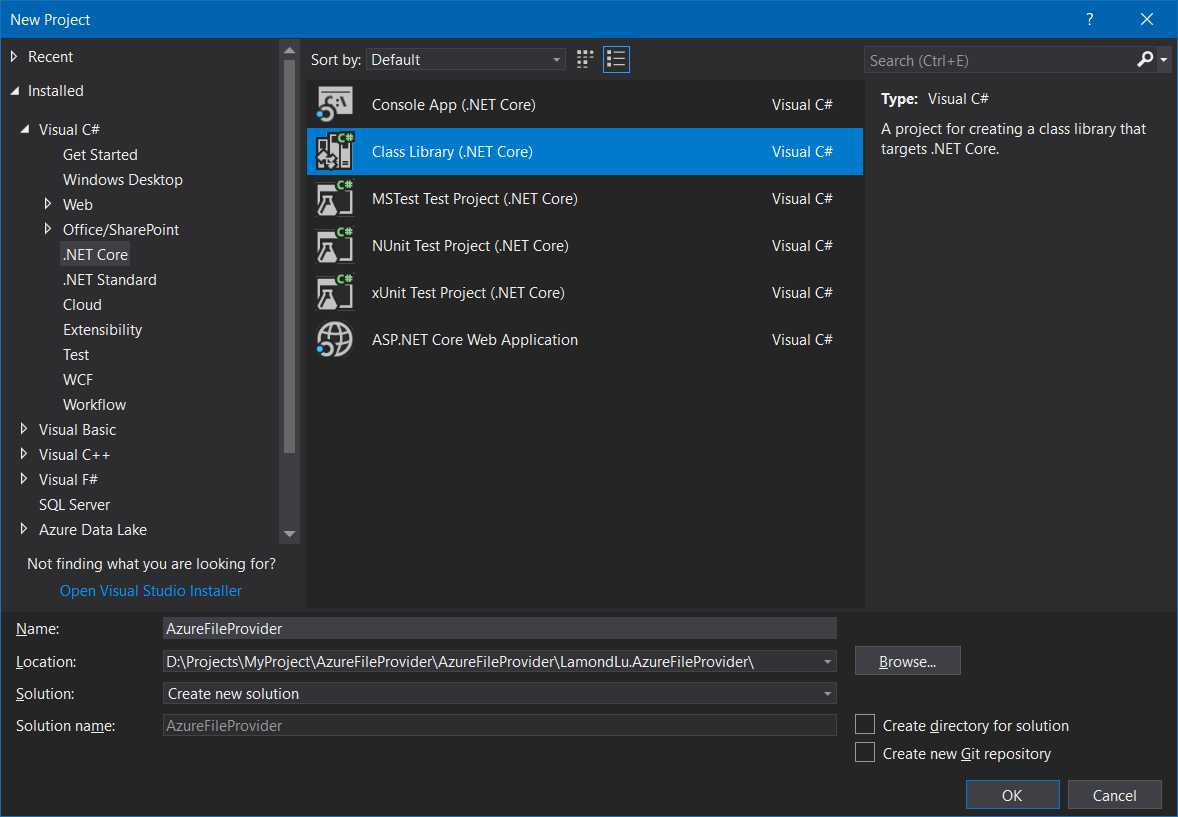The image size is (1178, 817).
Task: Click the Solution name field
Action: [500, 725]
